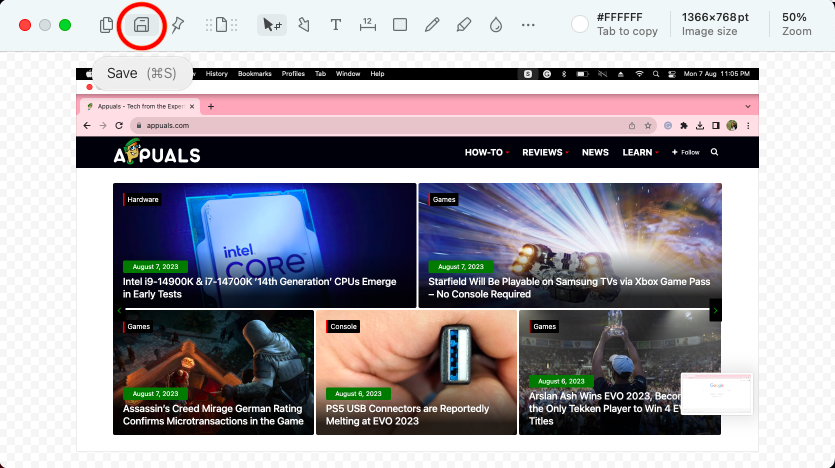Expand the REVIEWS dropdown menu

(545, 153)
